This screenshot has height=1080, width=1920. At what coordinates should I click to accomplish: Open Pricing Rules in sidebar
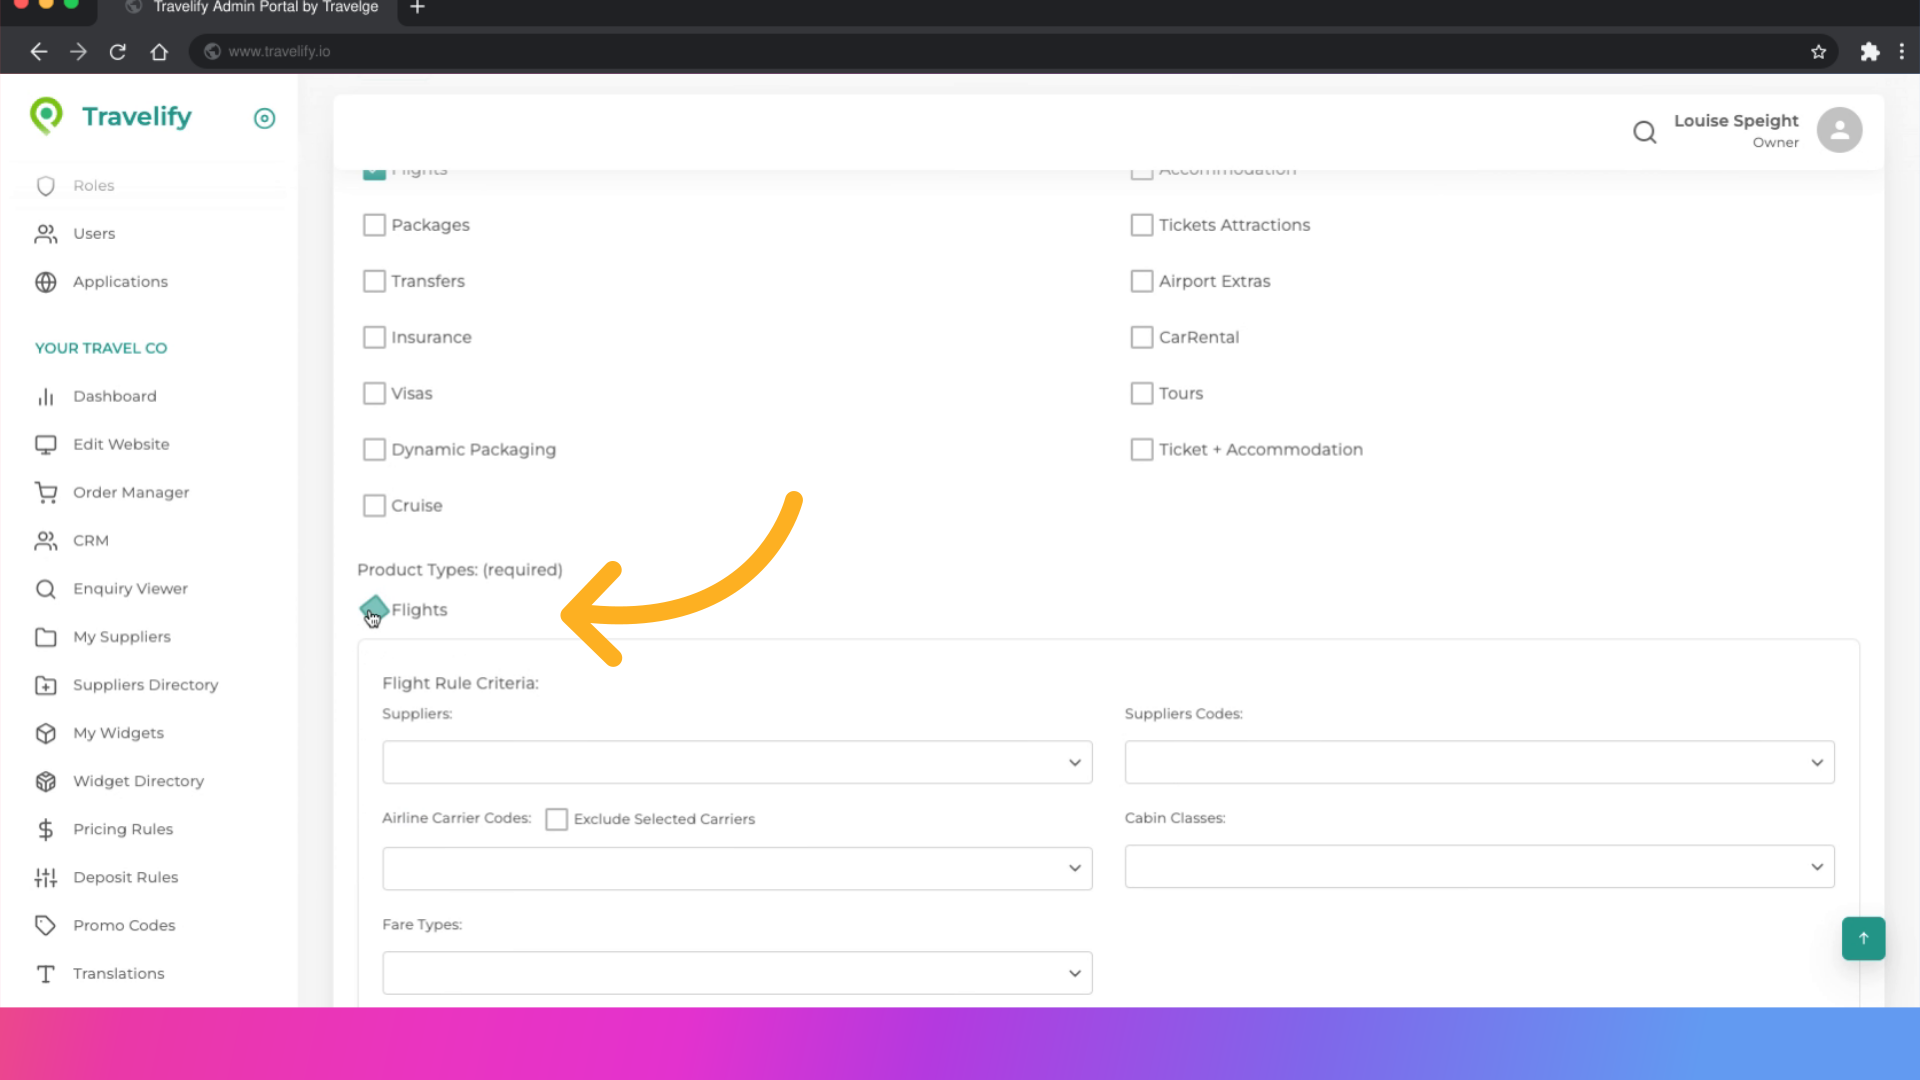coord(122,829)
